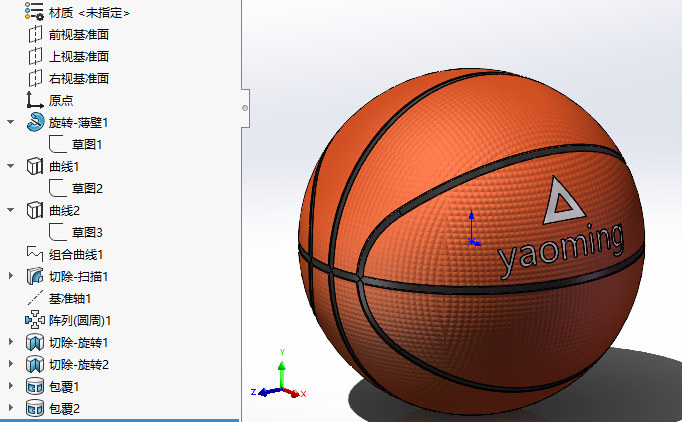Screen dimensions: 682x422
Task: Select the 组合曲线1 label
Action: pos(76,255)
